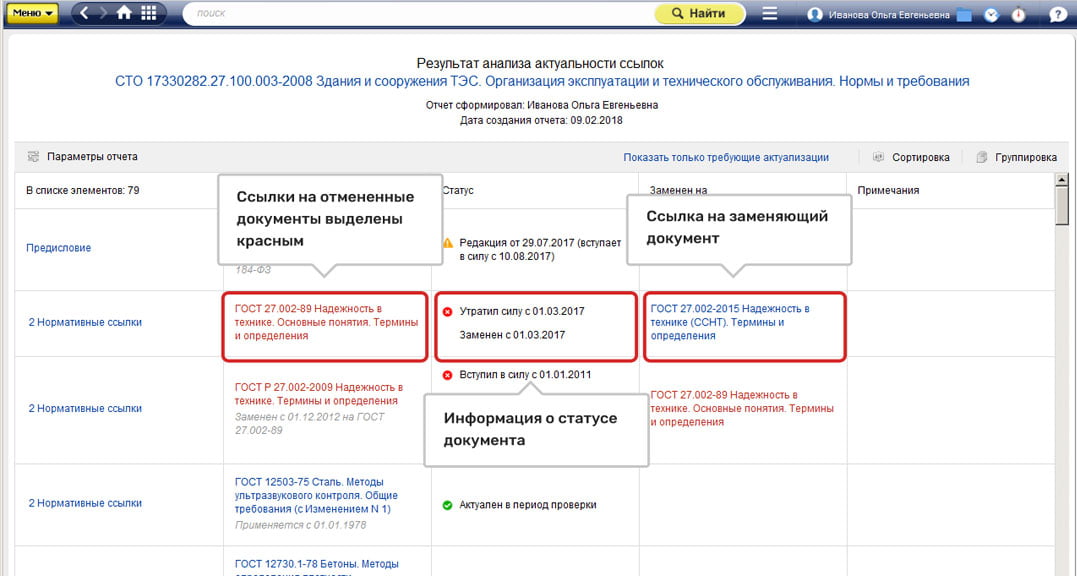The width and height of the screenshot is (1077, 576).
Task: Go back with the left arrow icon
Action: [x=84, y=13]
